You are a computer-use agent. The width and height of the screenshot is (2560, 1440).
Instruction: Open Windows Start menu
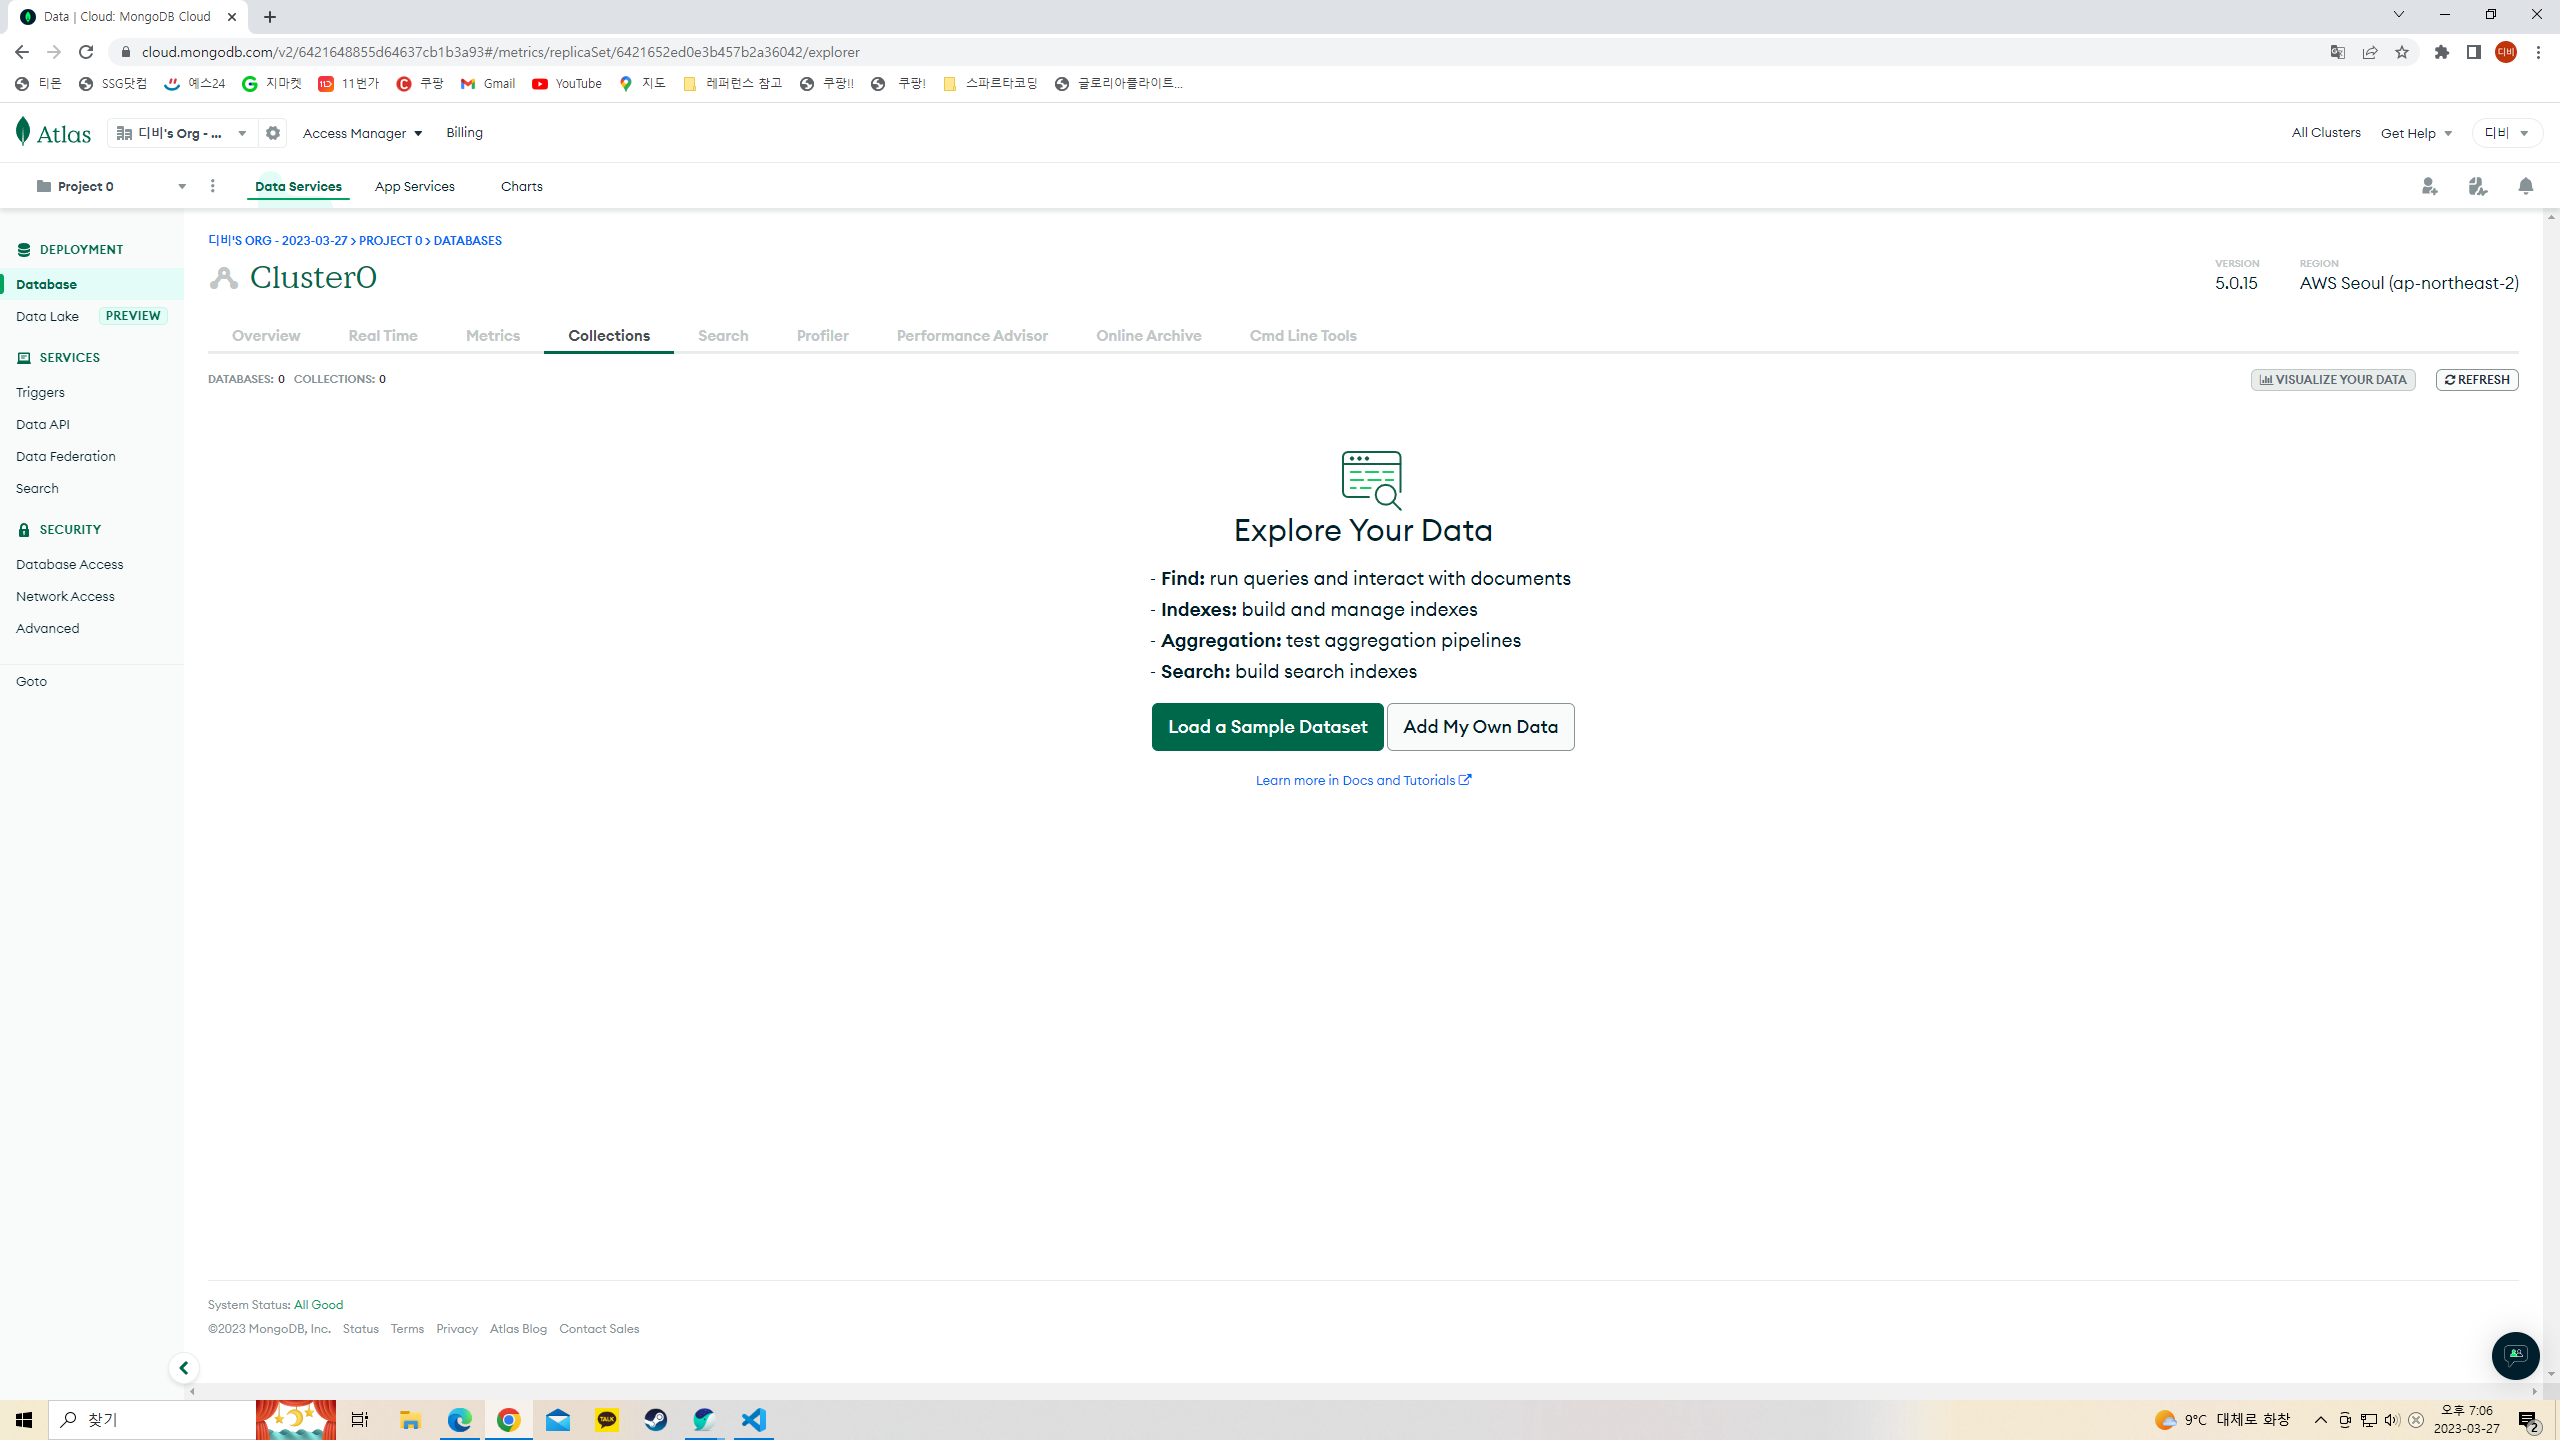coord(24,1420)
